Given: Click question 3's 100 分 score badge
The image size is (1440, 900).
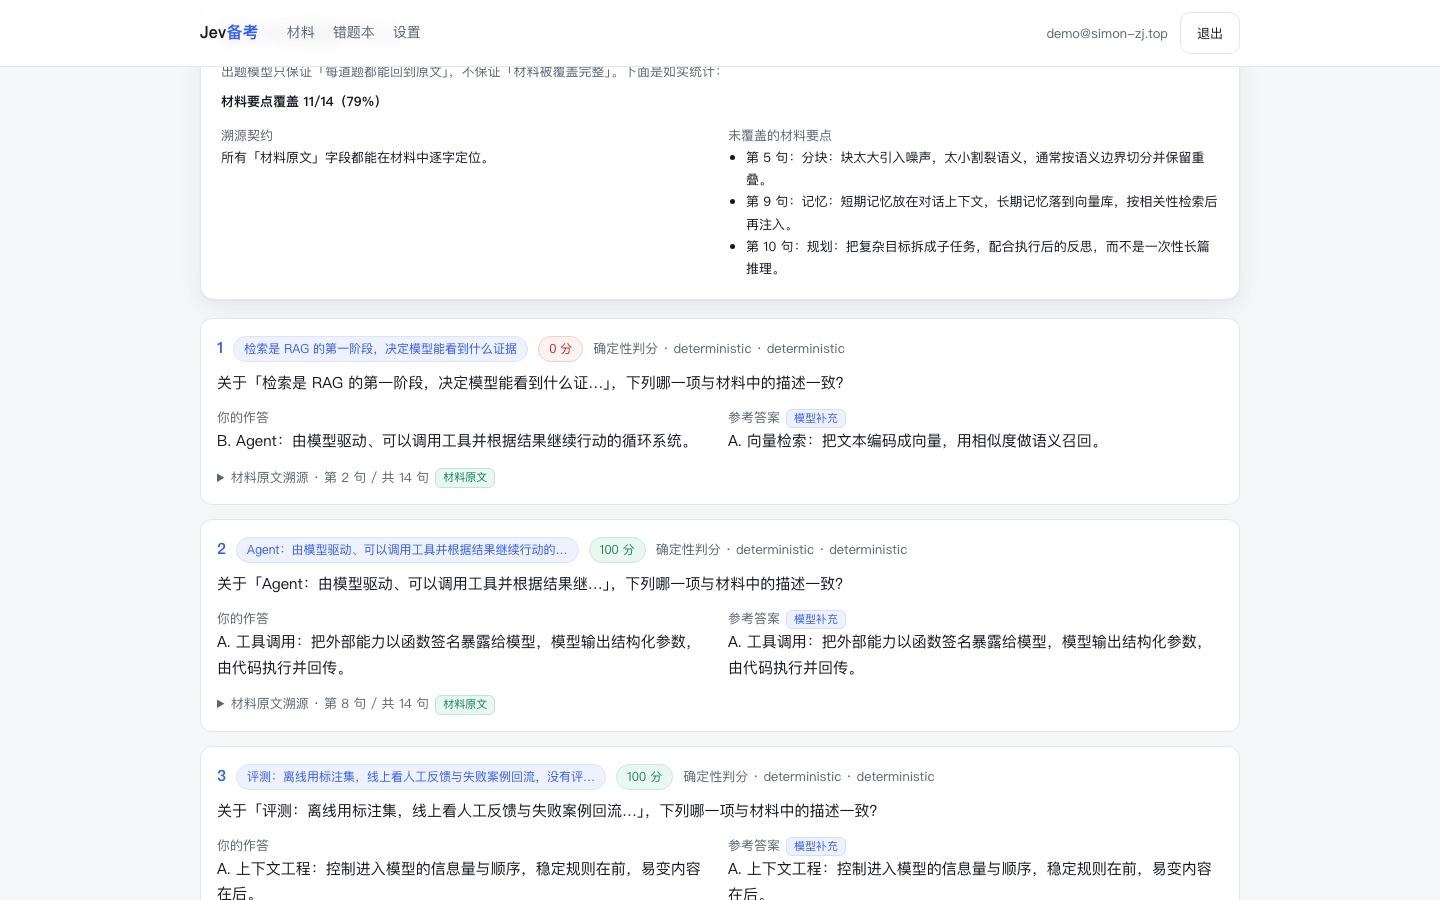Looking at the screenshot, I should point(645,777).
